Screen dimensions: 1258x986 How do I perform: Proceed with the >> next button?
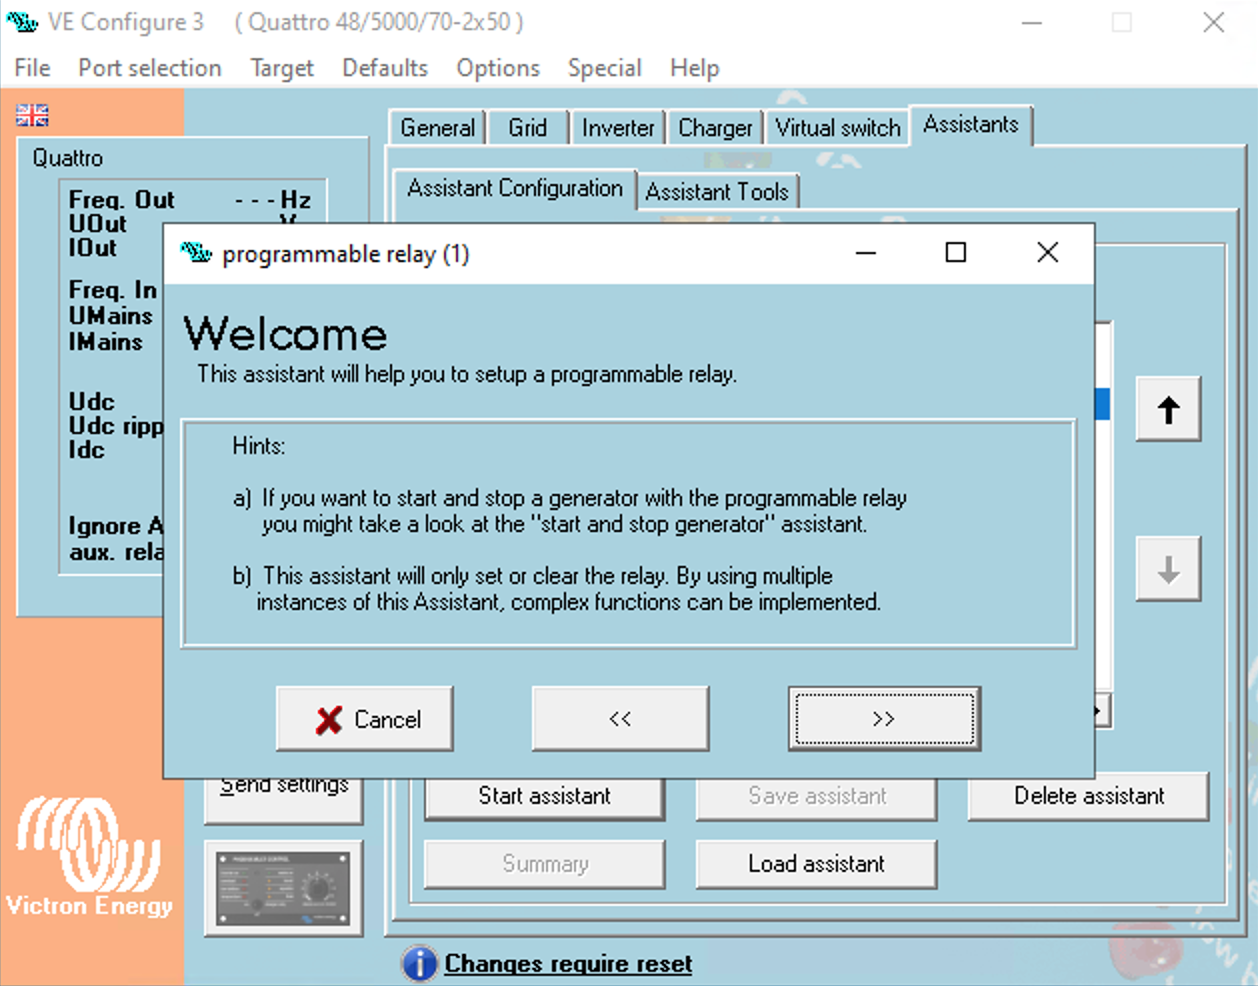click(x=884, y=719)
